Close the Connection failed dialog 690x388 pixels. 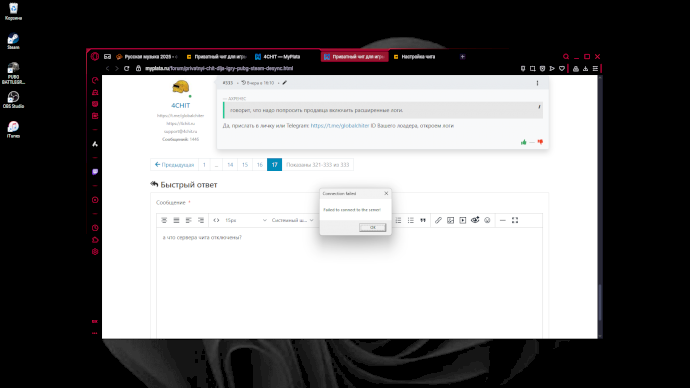(x=386, y=194)
